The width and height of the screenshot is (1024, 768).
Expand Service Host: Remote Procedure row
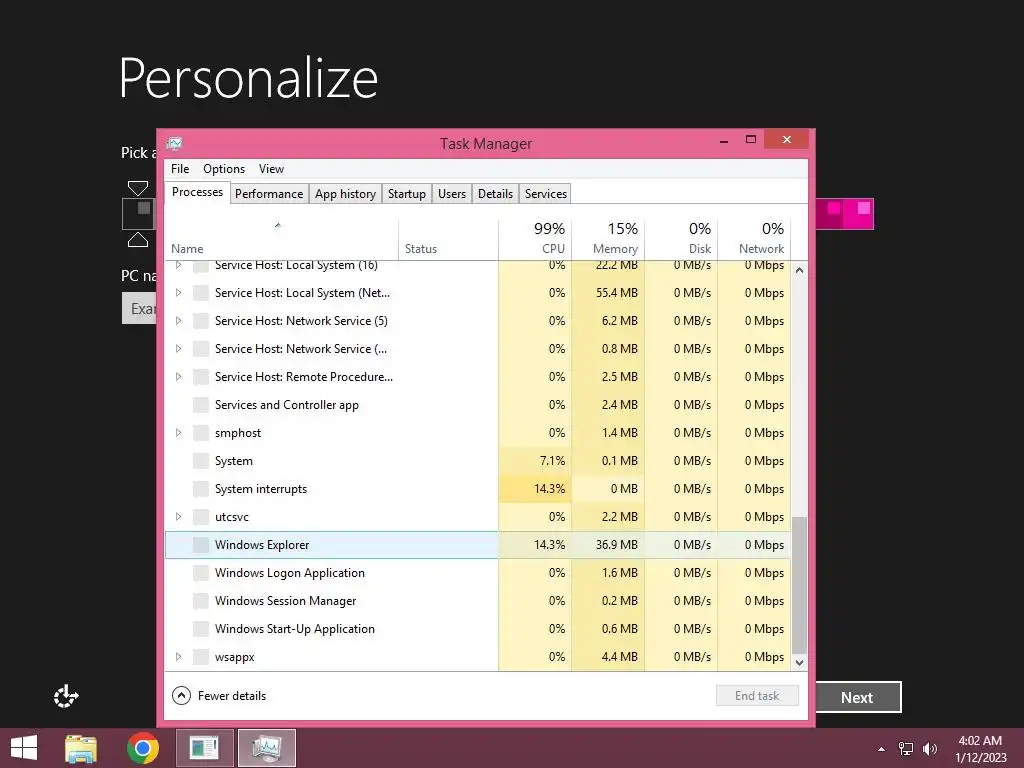[x=178, y=377]
